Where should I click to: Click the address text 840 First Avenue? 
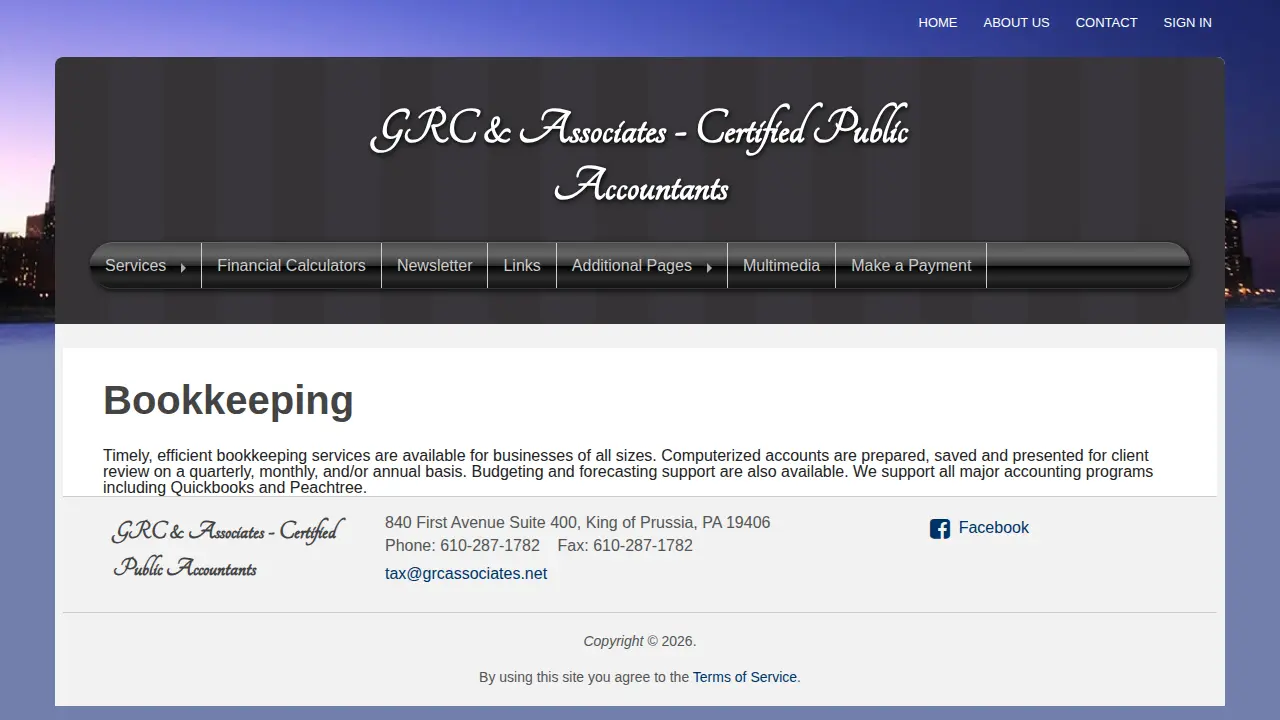[x=577, y=522]
